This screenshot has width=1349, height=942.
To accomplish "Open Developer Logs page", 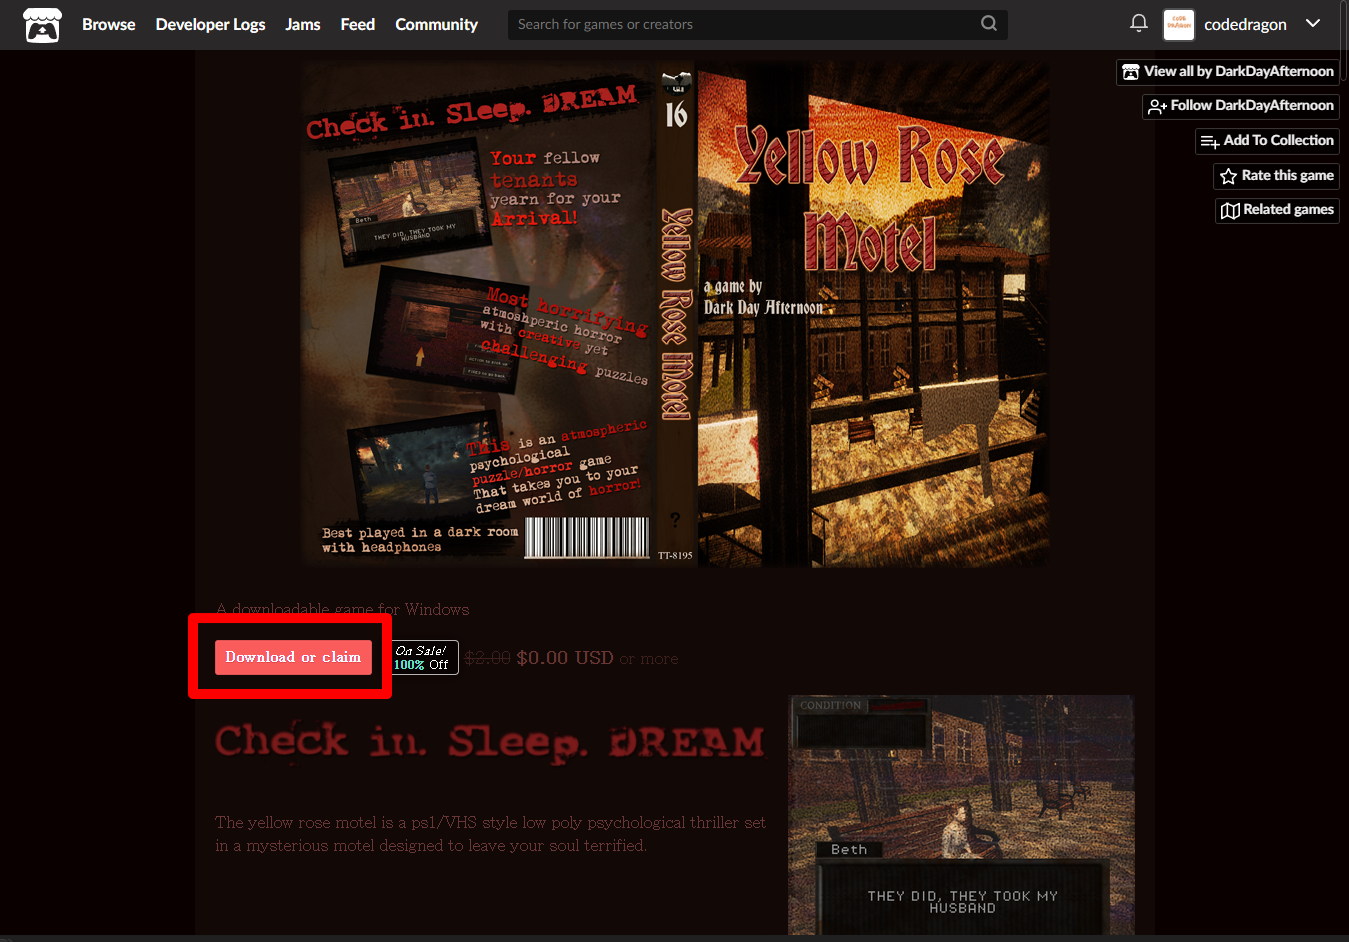I will [210, 24].
